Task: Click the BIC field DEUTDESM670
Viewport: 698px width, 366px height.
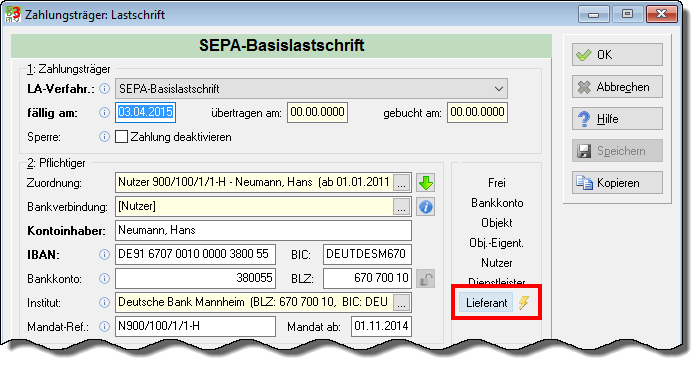Action: pyautogui.click(x=367, y=255)
